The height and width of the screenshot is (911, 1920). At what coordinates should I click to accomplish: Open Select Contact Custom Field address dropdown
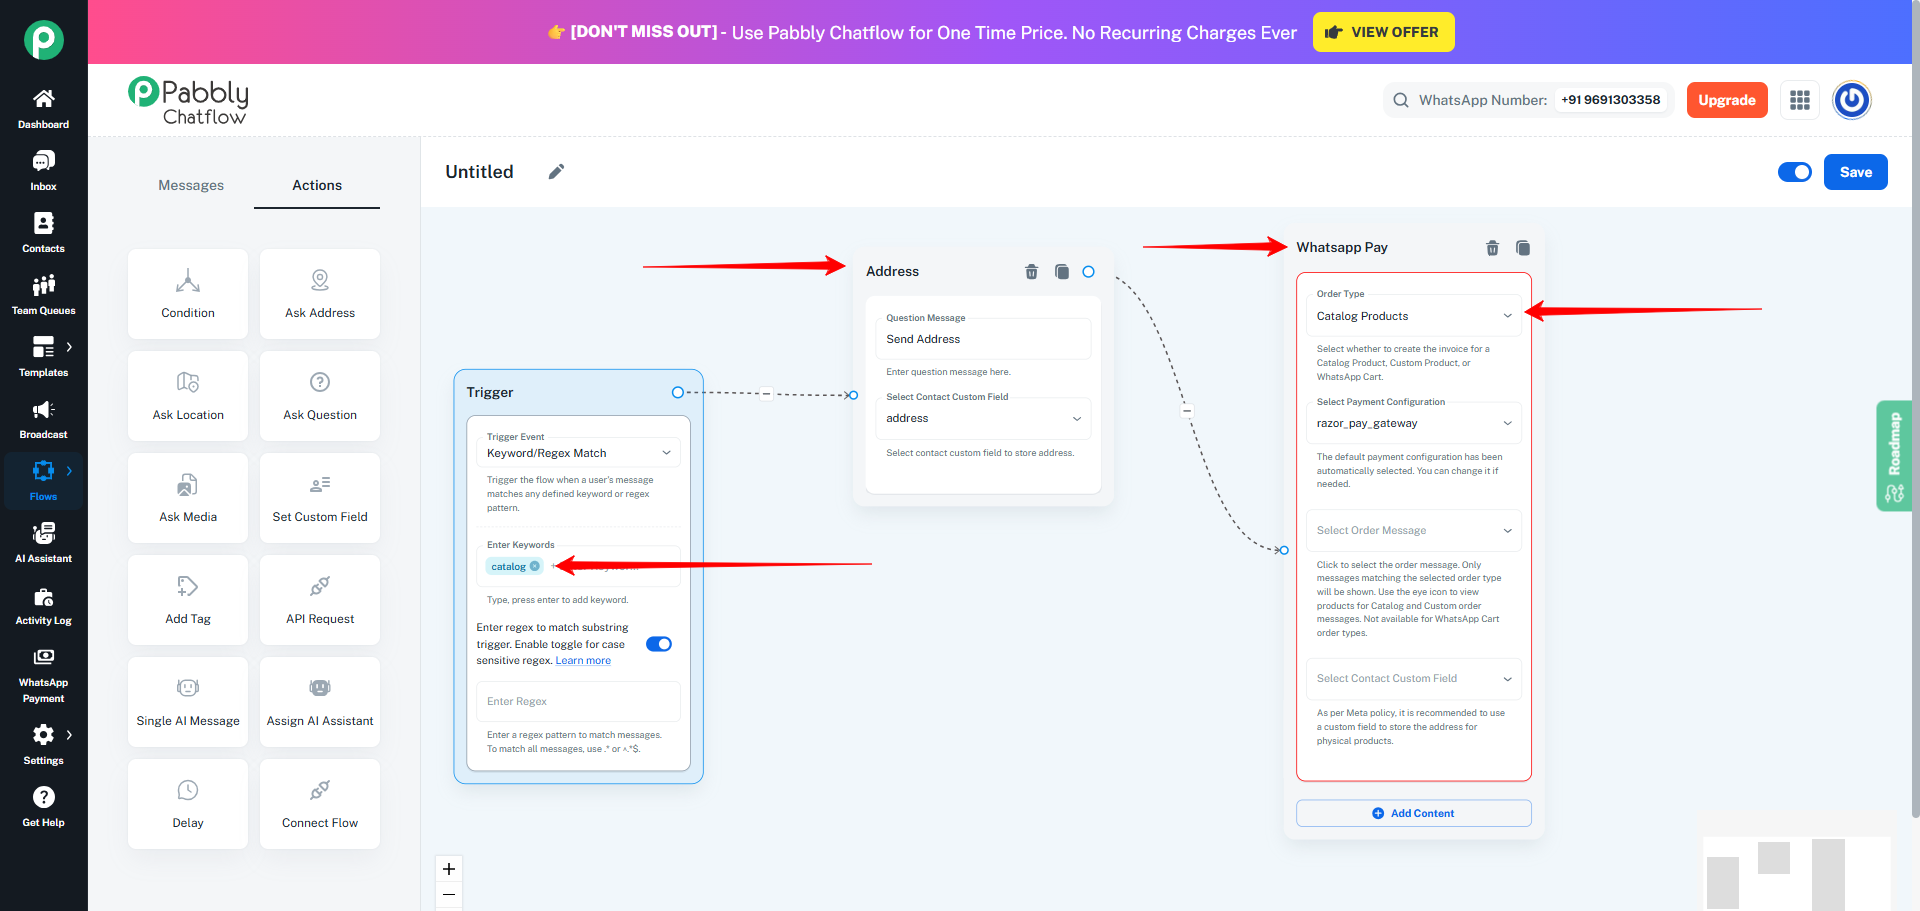[983, 418]
